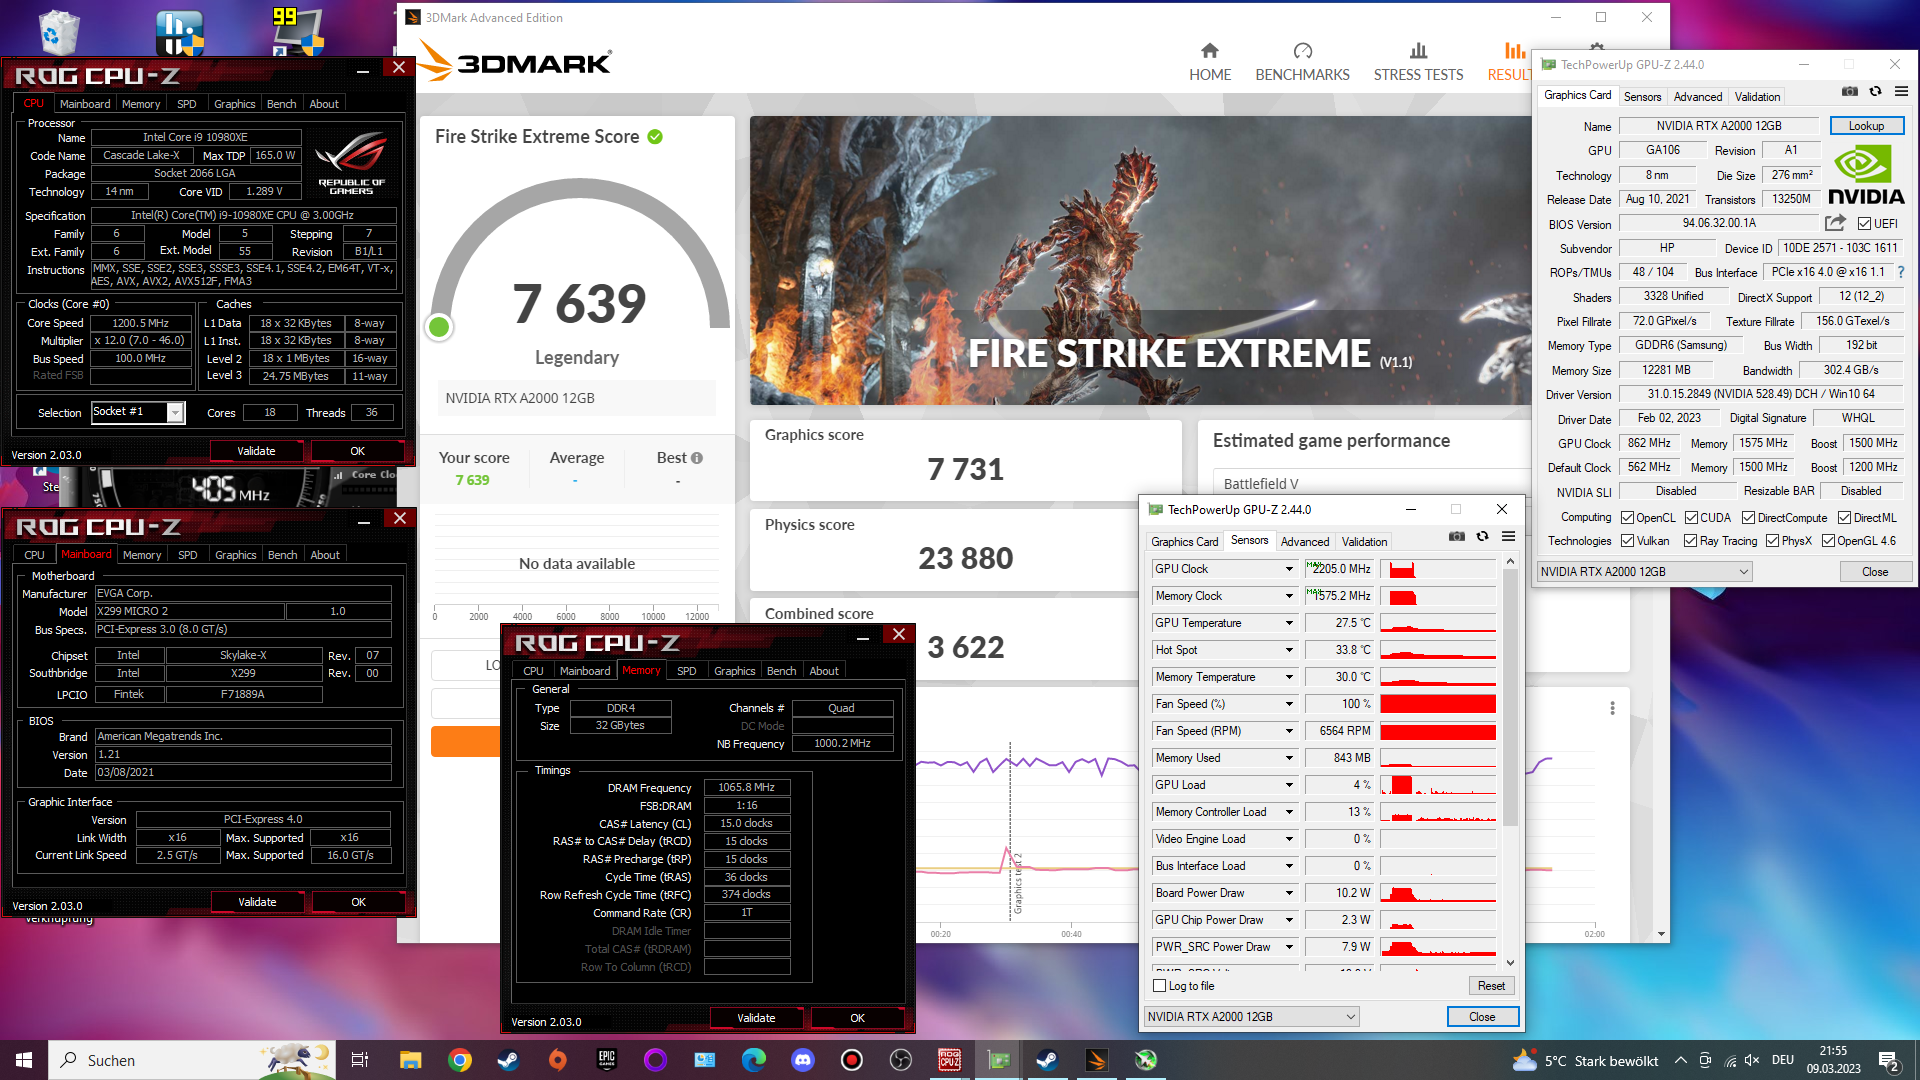Switch to 3DMark in the taskbar
Viewport: 1920px width, 1080px height.
click(1097, 1060)
